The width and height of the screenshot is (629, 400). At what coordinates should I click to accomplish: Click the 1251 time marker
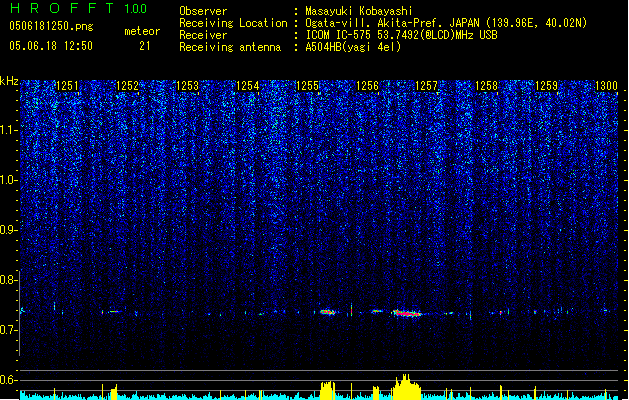(67, 86)
